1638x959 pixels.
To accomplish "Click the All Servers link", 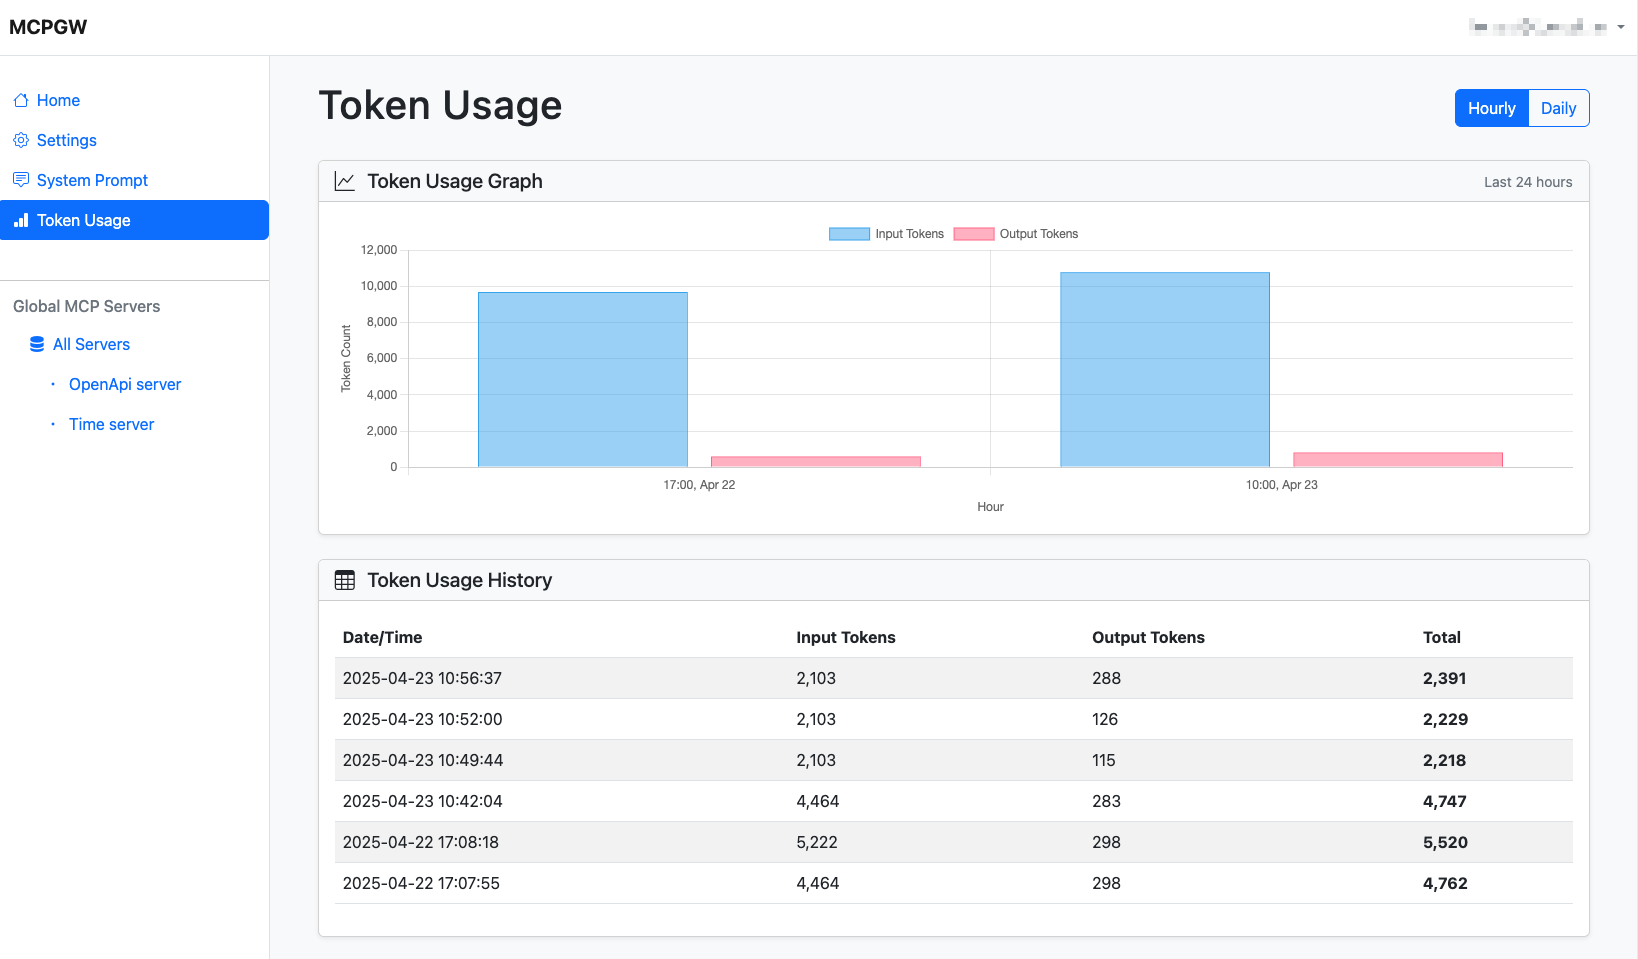I will [91, 344].
